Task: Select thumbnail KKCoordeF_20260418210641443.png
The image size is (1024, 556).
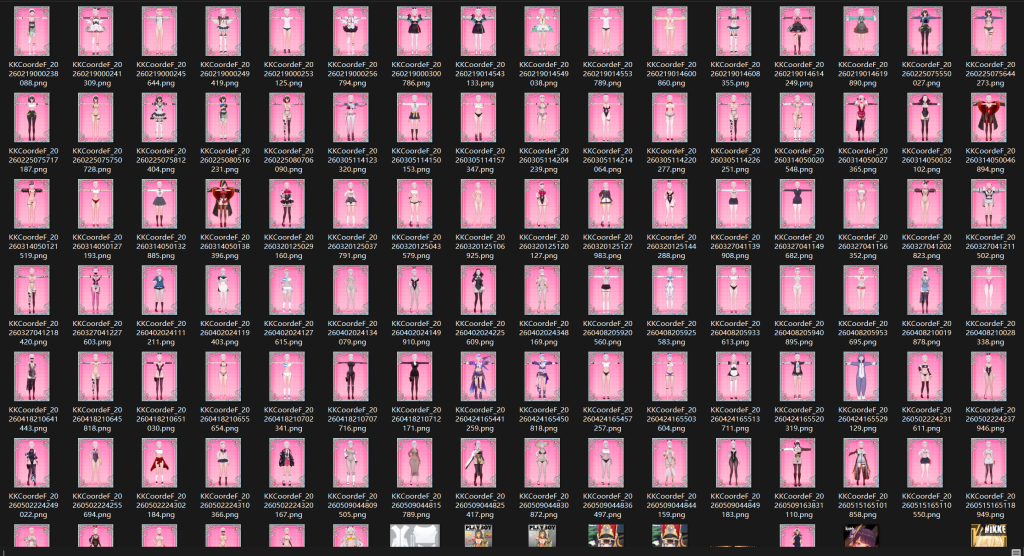Action: pyautogui.click(x=32, y=376)
